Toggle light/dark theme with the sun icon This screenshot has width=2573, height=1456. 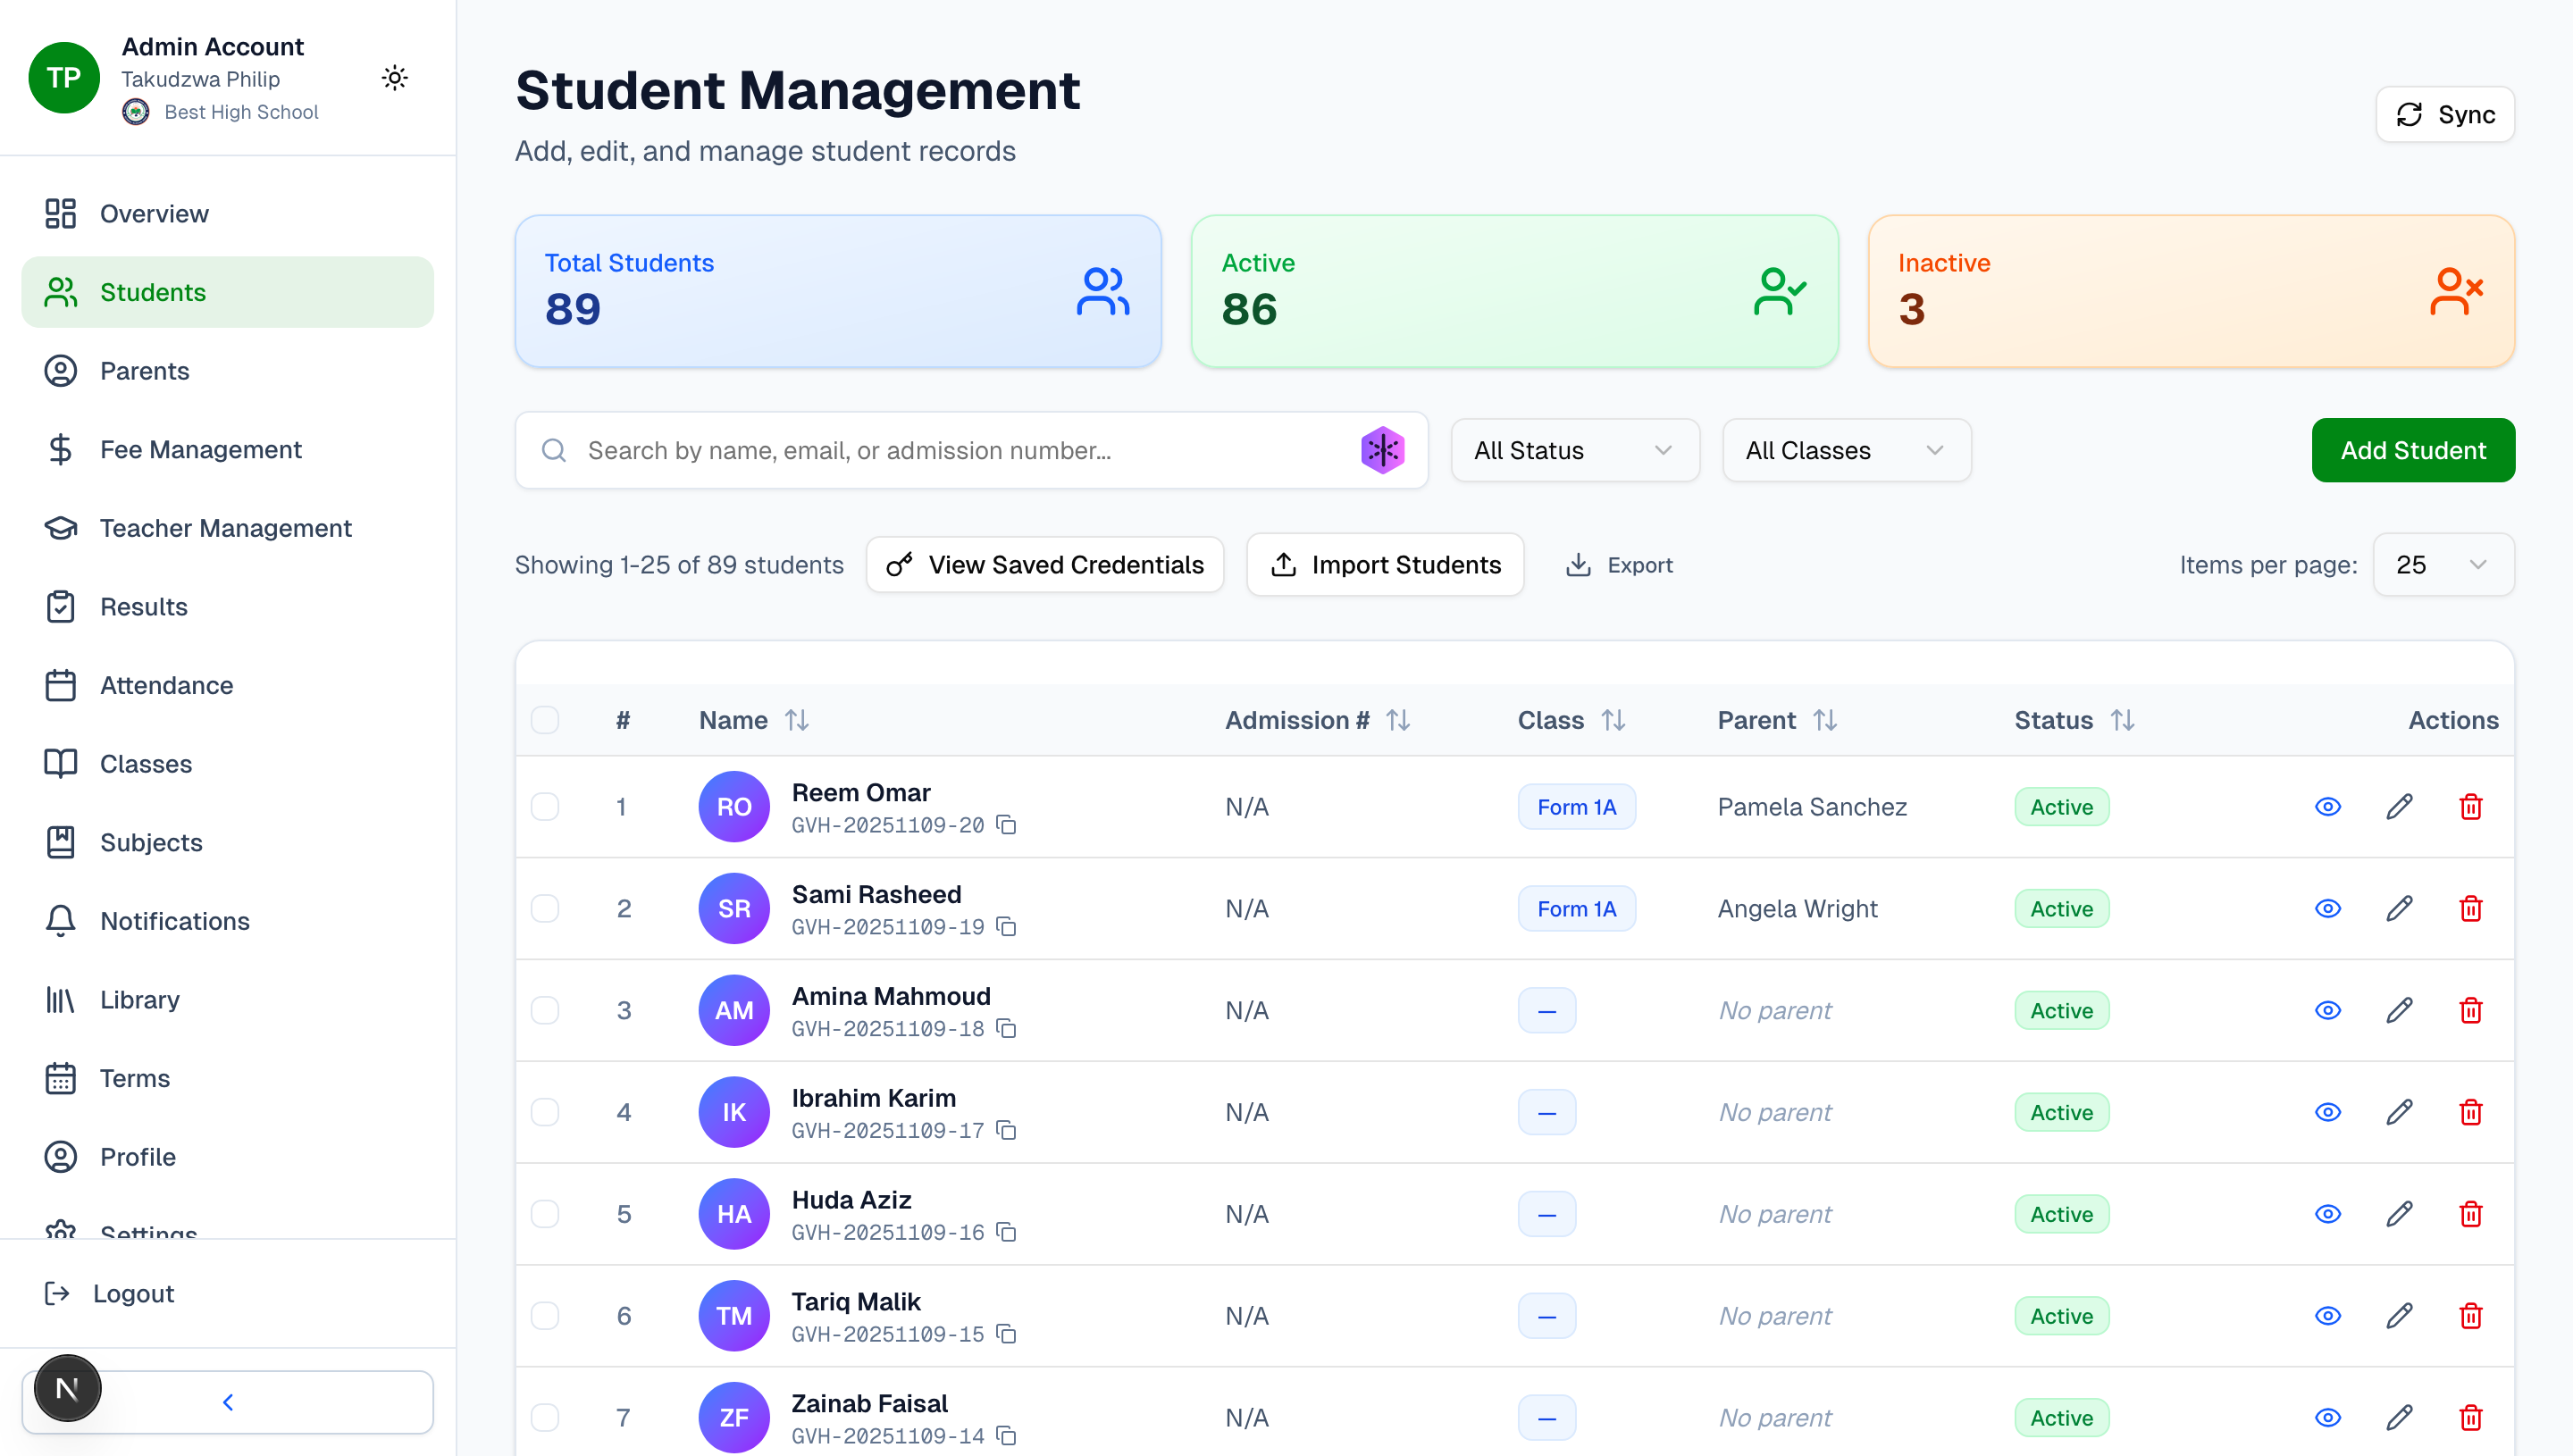coord(394,77)
